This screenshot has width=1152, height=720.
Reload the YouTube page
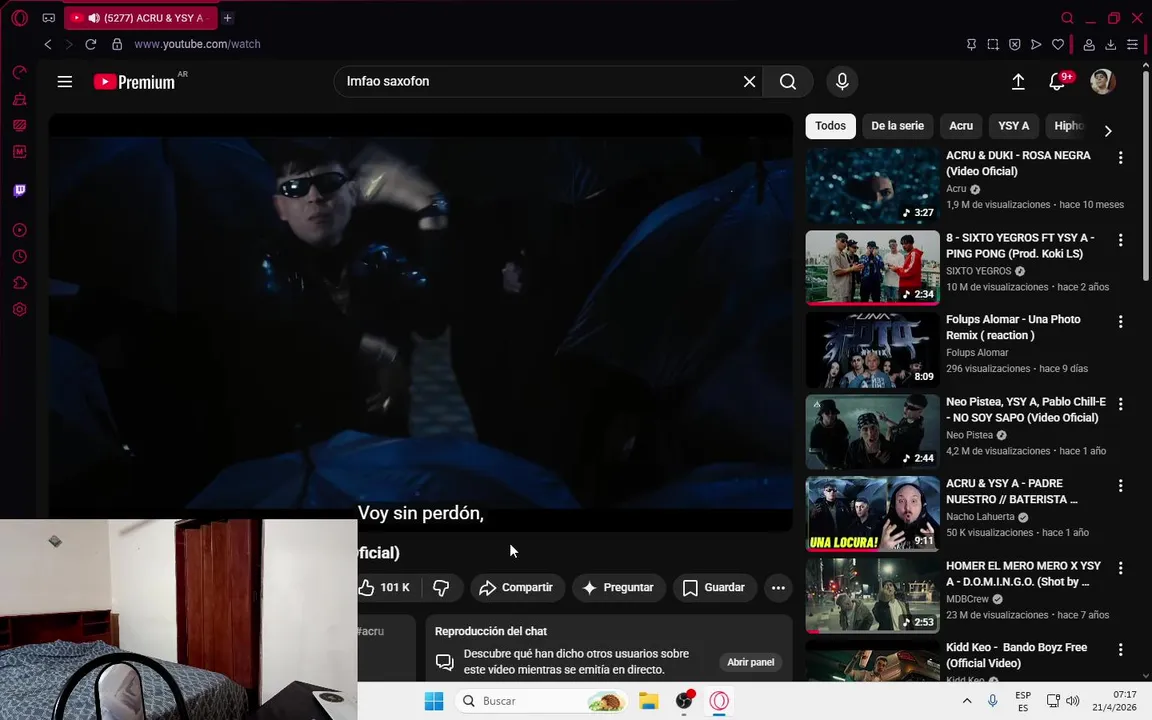[x=90, y=44]
